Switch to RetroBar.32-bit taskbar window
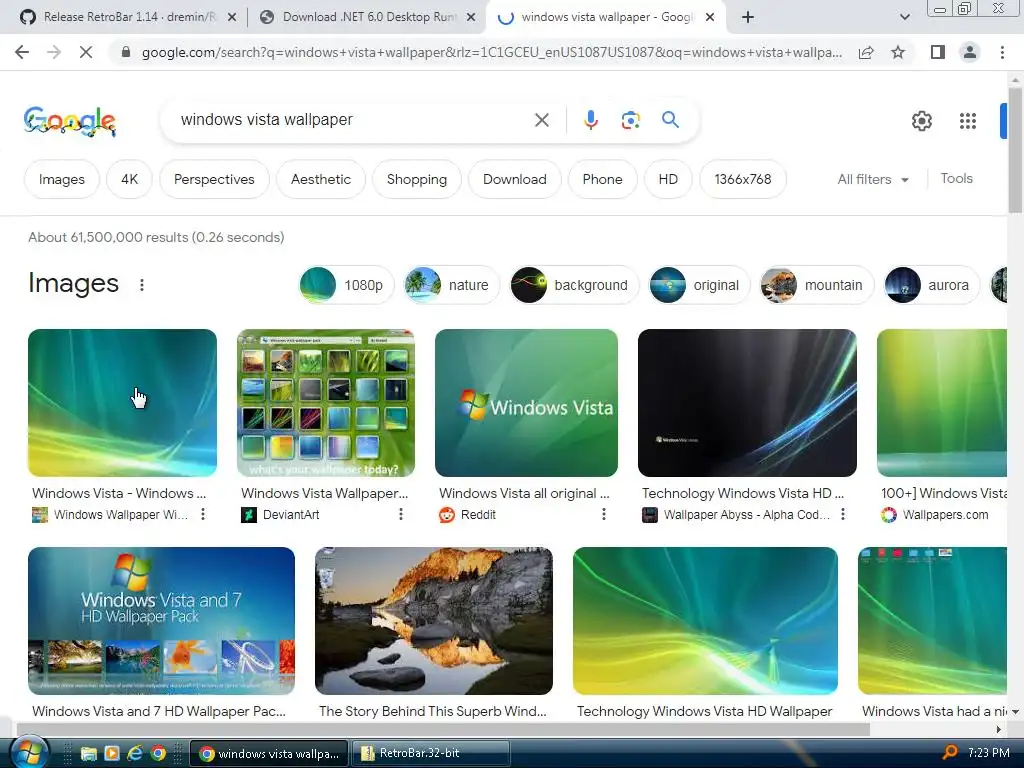1024x768 pixels. click(431, 754)
